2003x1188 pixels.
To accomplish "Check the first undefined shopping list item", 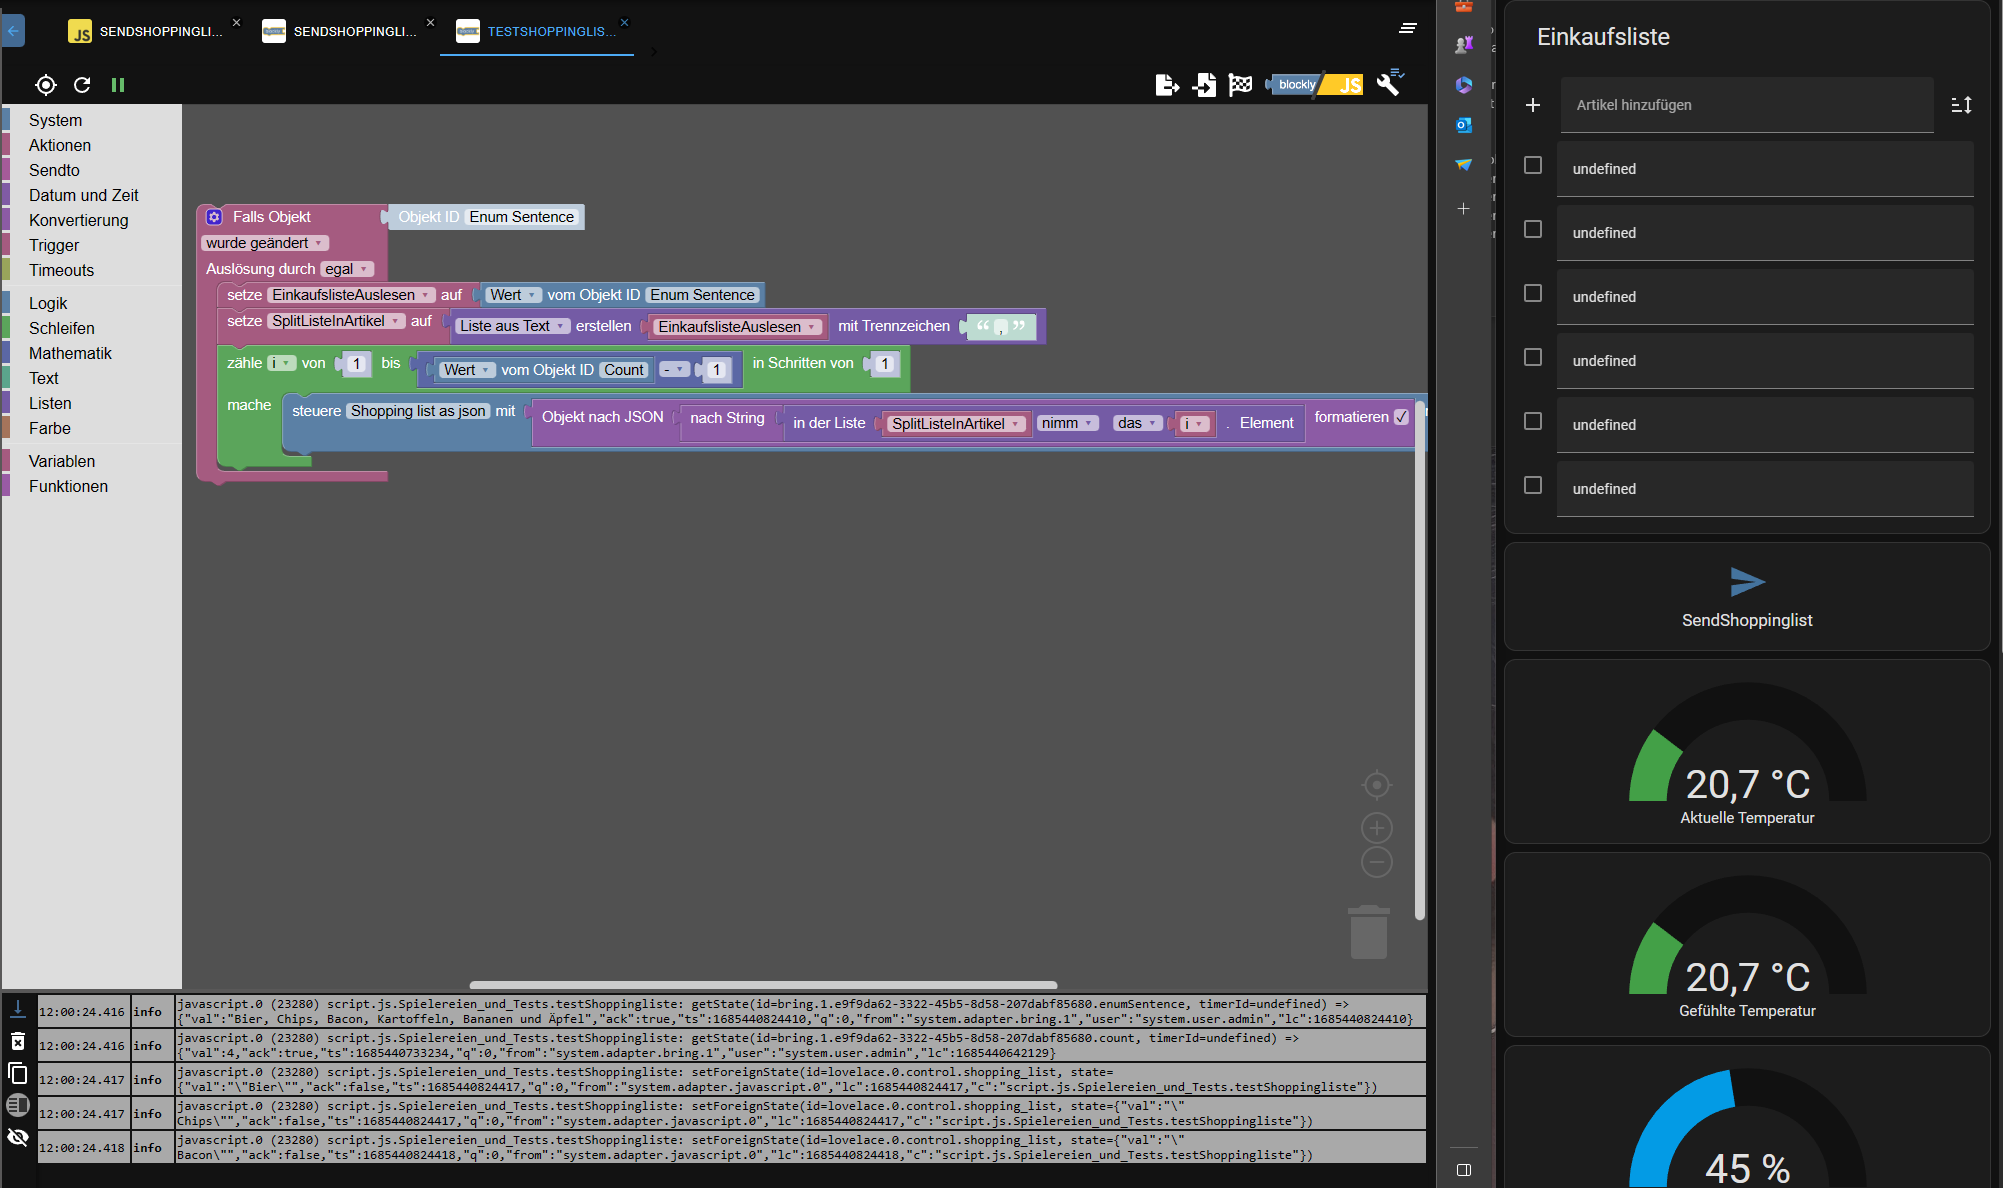I will pos(1532,165).
